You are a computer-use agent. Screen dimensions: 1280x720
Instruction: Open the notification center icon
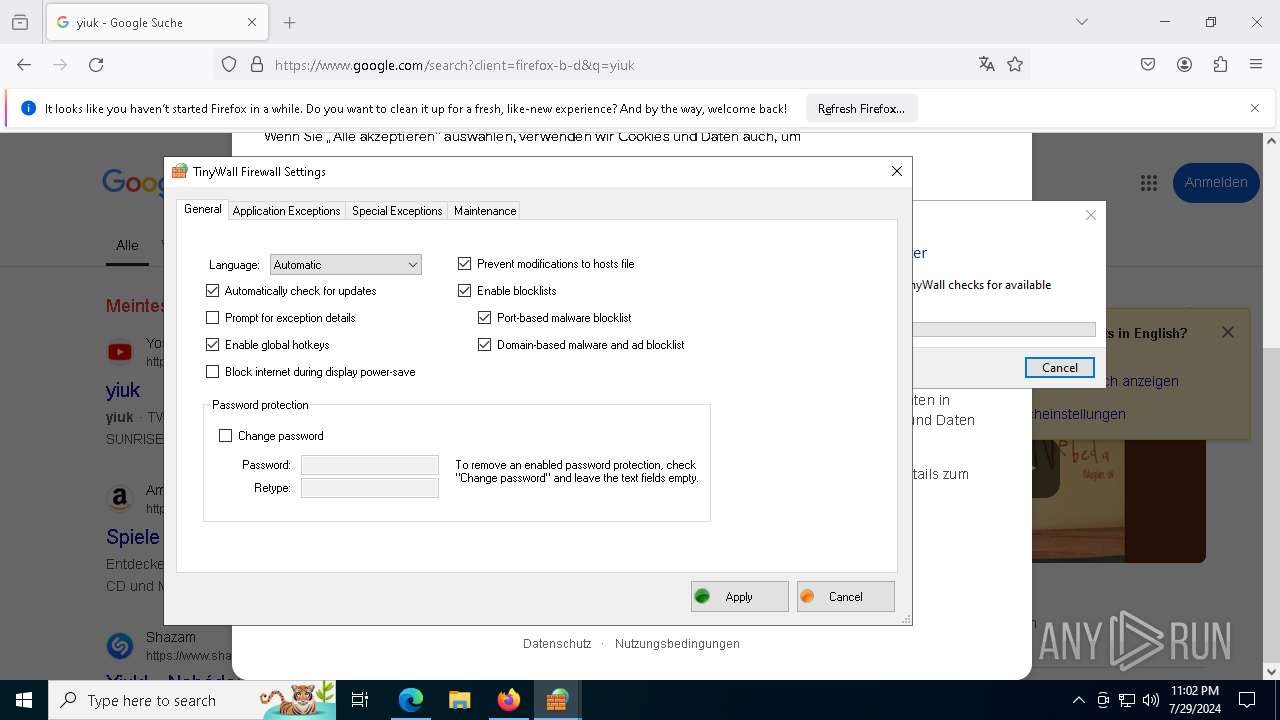click(x=1247, y=700)
